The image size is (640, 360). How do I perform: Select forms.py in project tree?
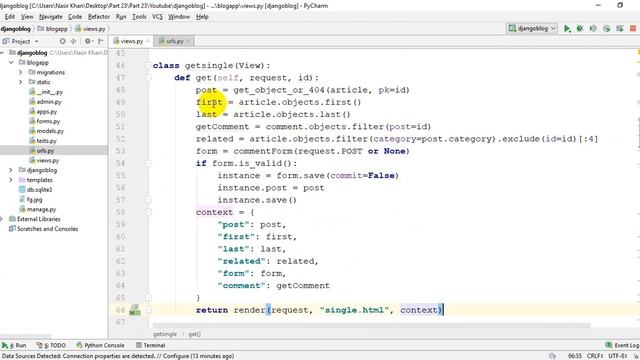tap(44, 122)
